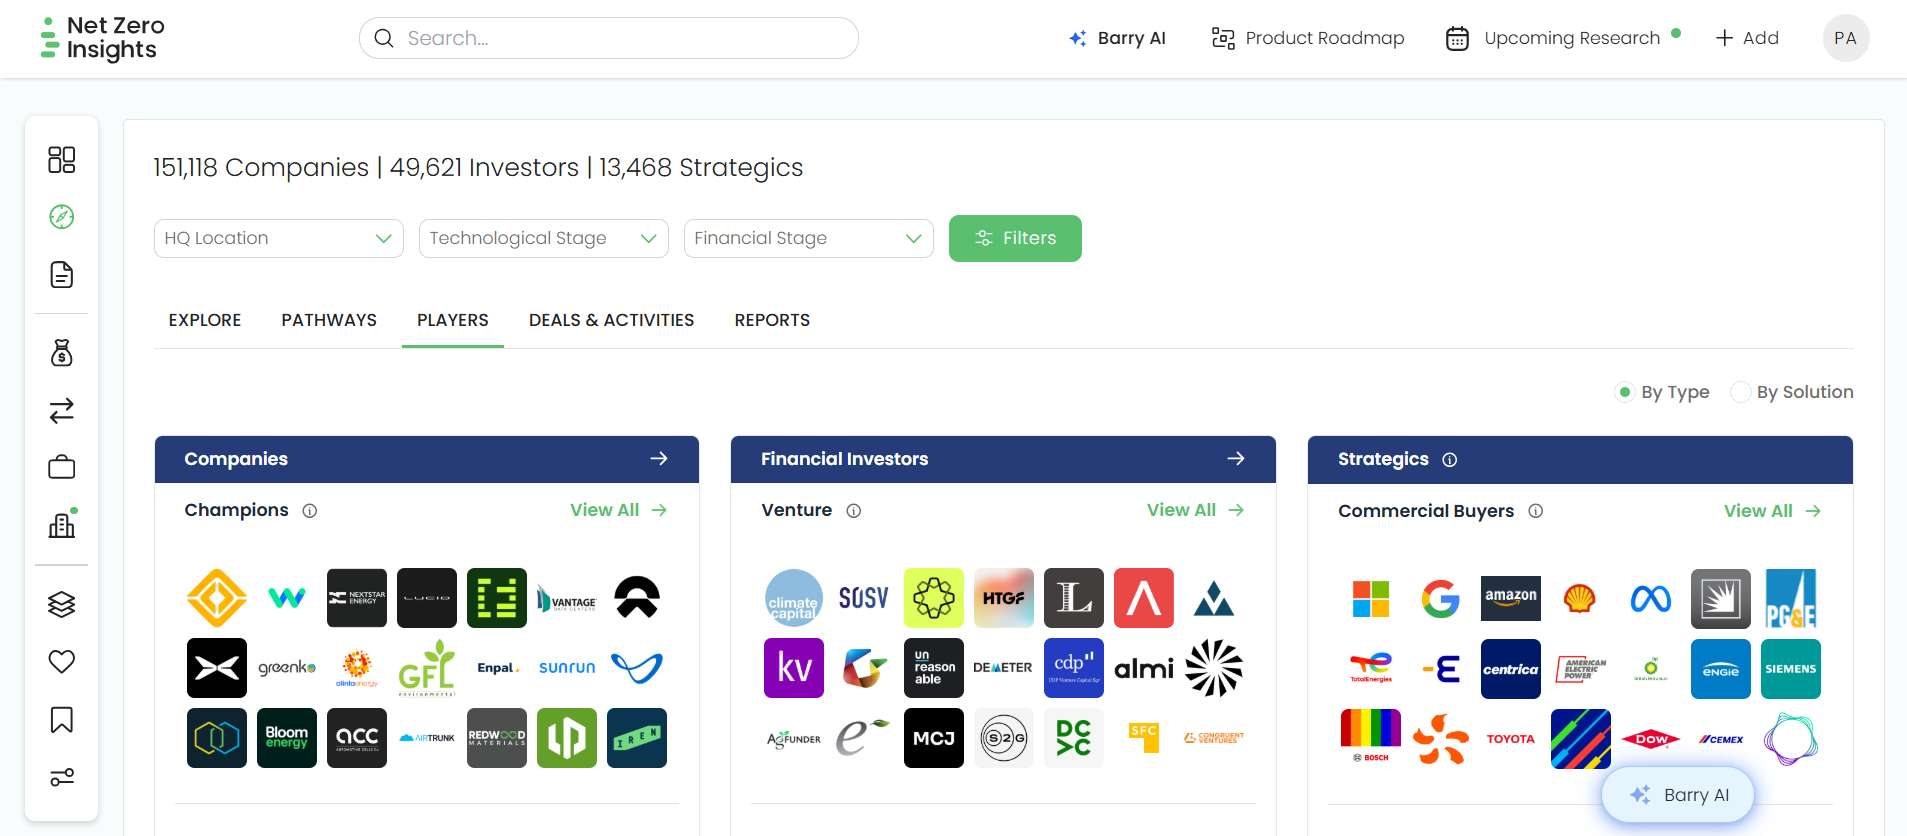This screenshot has height=836, width=1907.
Task: Open the MCJ logo tile
Action: [934, 738]
